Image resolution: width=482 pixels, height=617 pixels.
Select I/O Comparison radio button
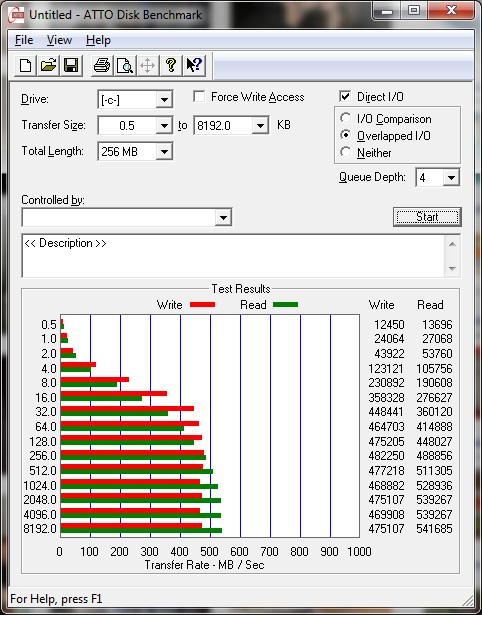coord(345,118)
